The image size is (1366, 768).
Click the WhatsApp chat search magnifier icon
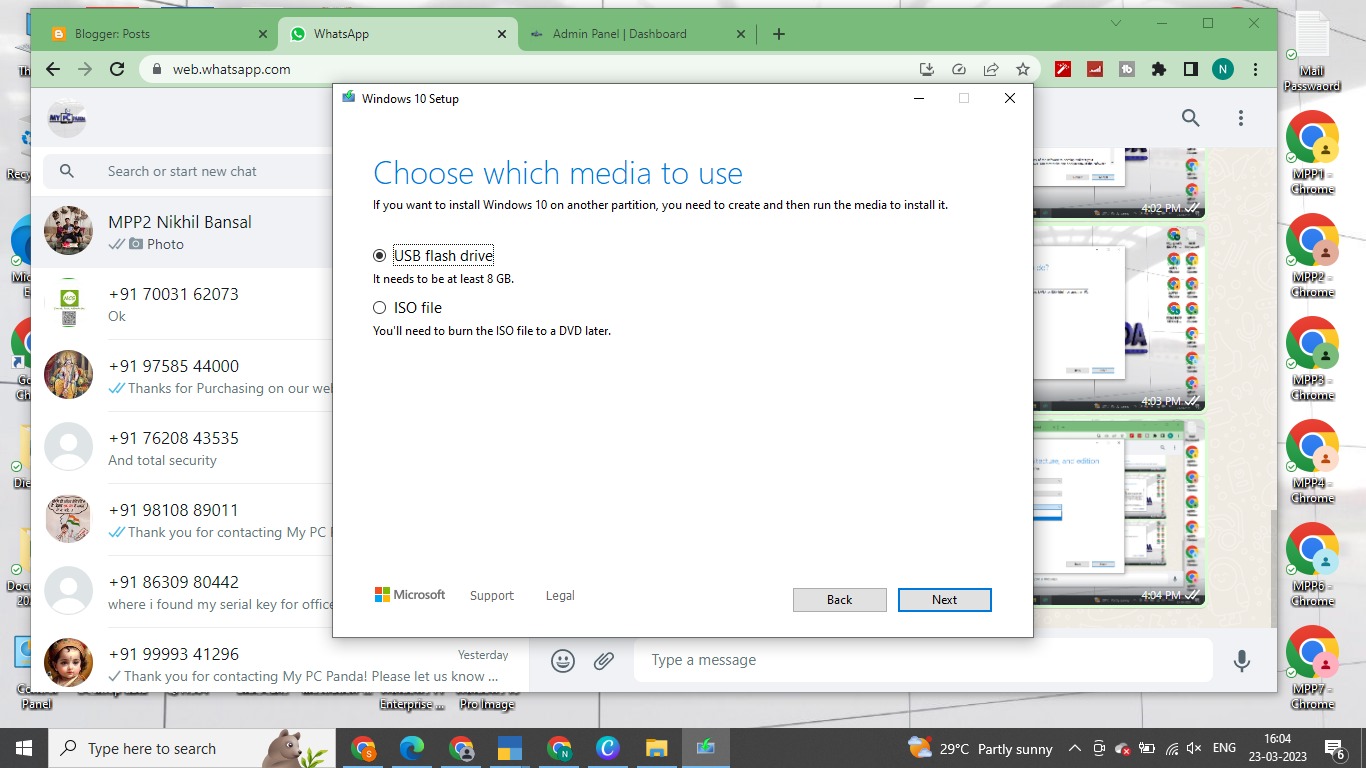click(1190, 118)
